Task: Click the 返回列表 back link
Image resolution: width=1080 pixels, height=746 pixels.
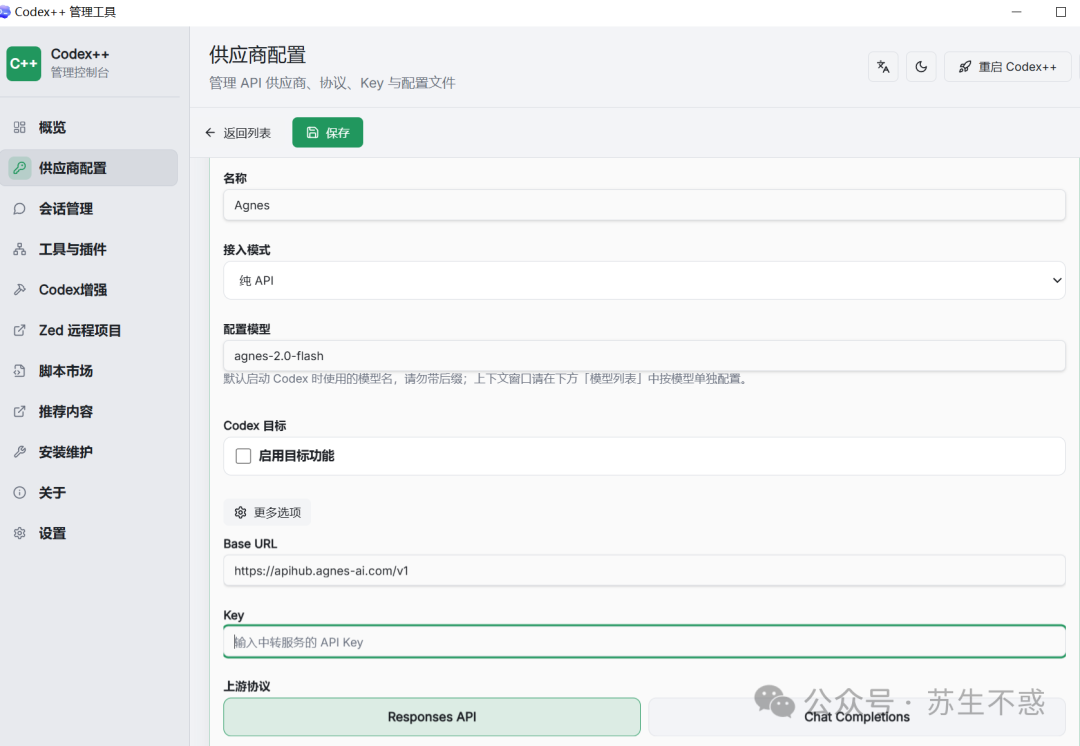Action: [238, 133]
